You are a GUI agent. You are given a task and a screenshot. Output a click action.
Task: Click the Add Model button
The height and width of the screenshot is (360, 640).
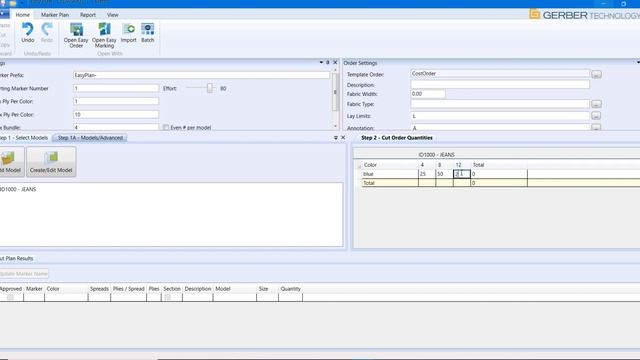[x=11, y=162]
